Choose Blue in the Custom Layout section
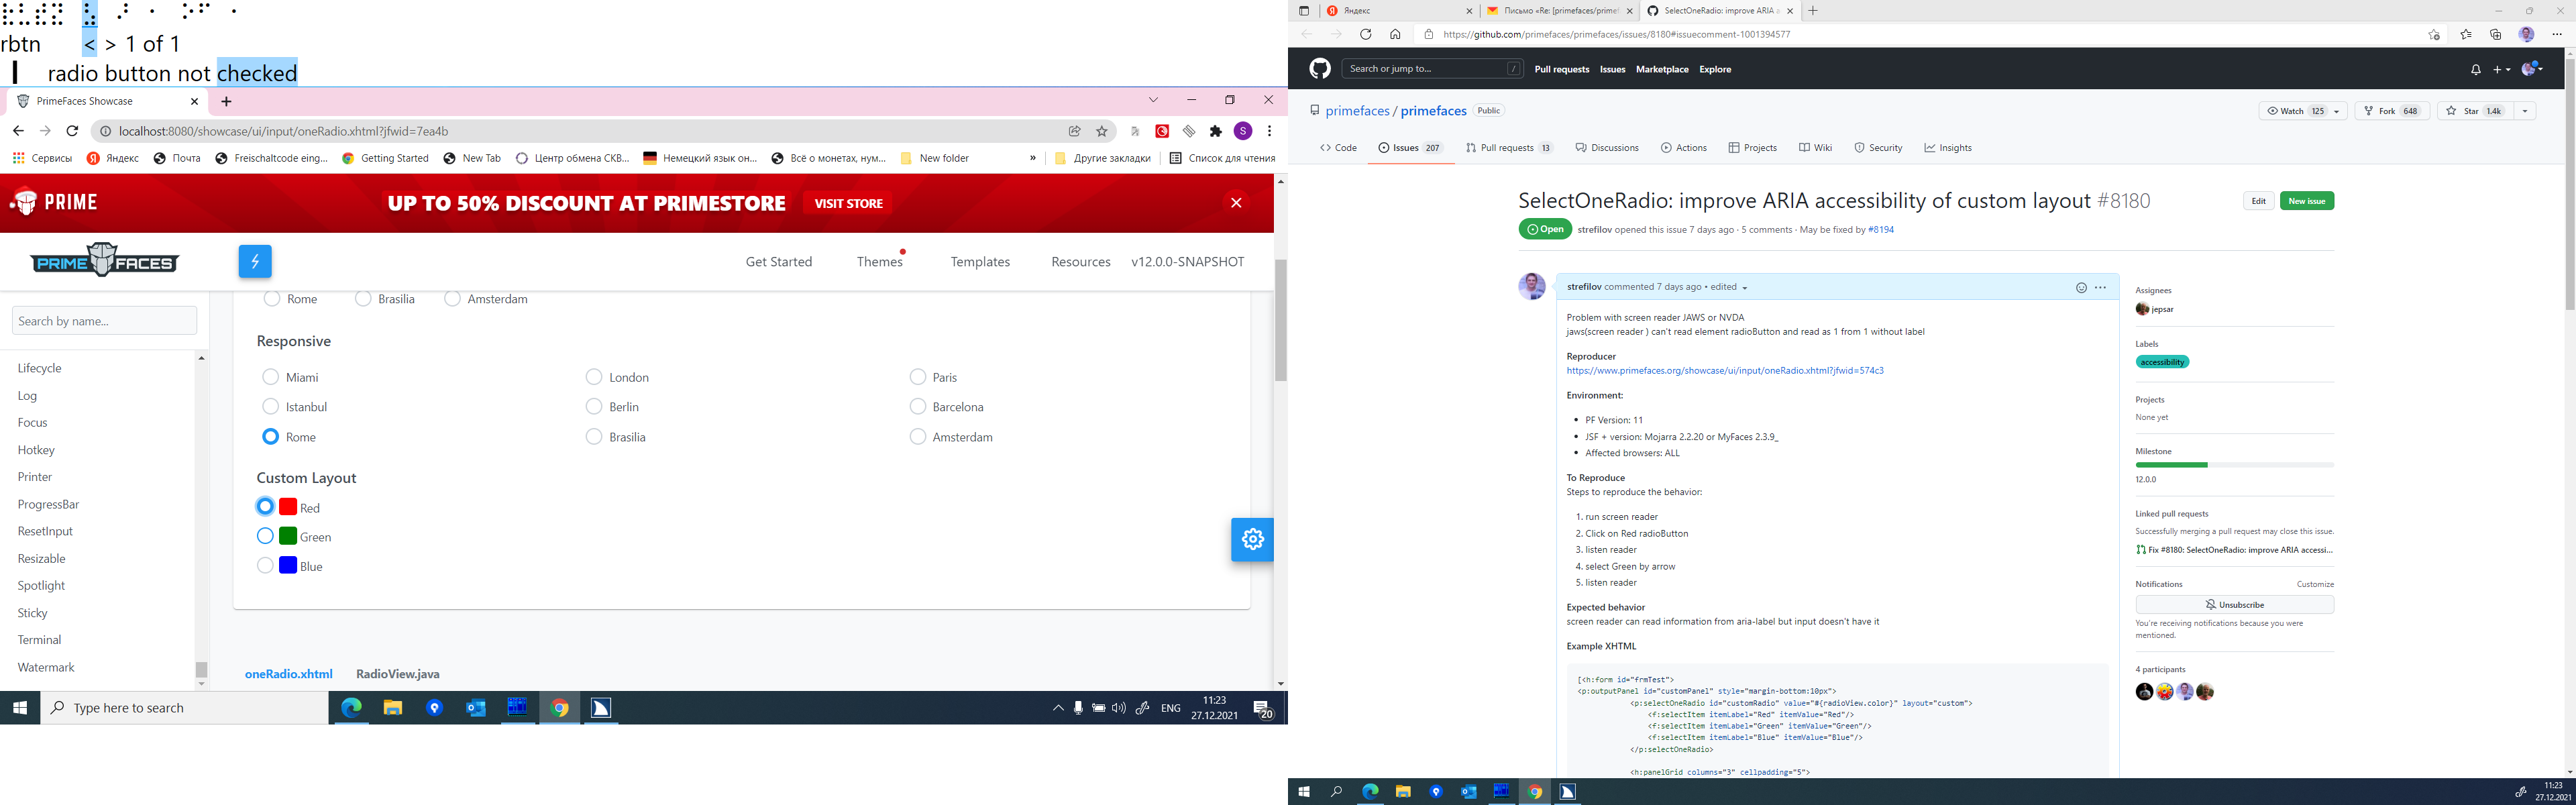The height and width of the screenshot is (805, 2576). click(x=265, y=565)
